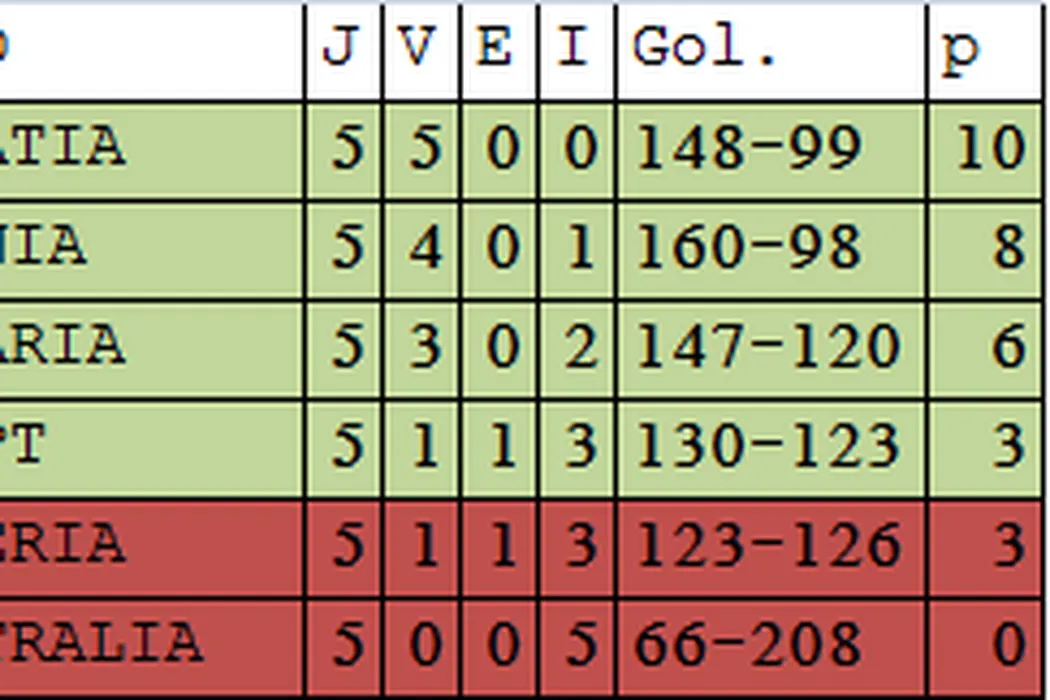Click the p column header
Image resolution: width=1050 pixels, height=700 pixels.
[x=983, y=50]
